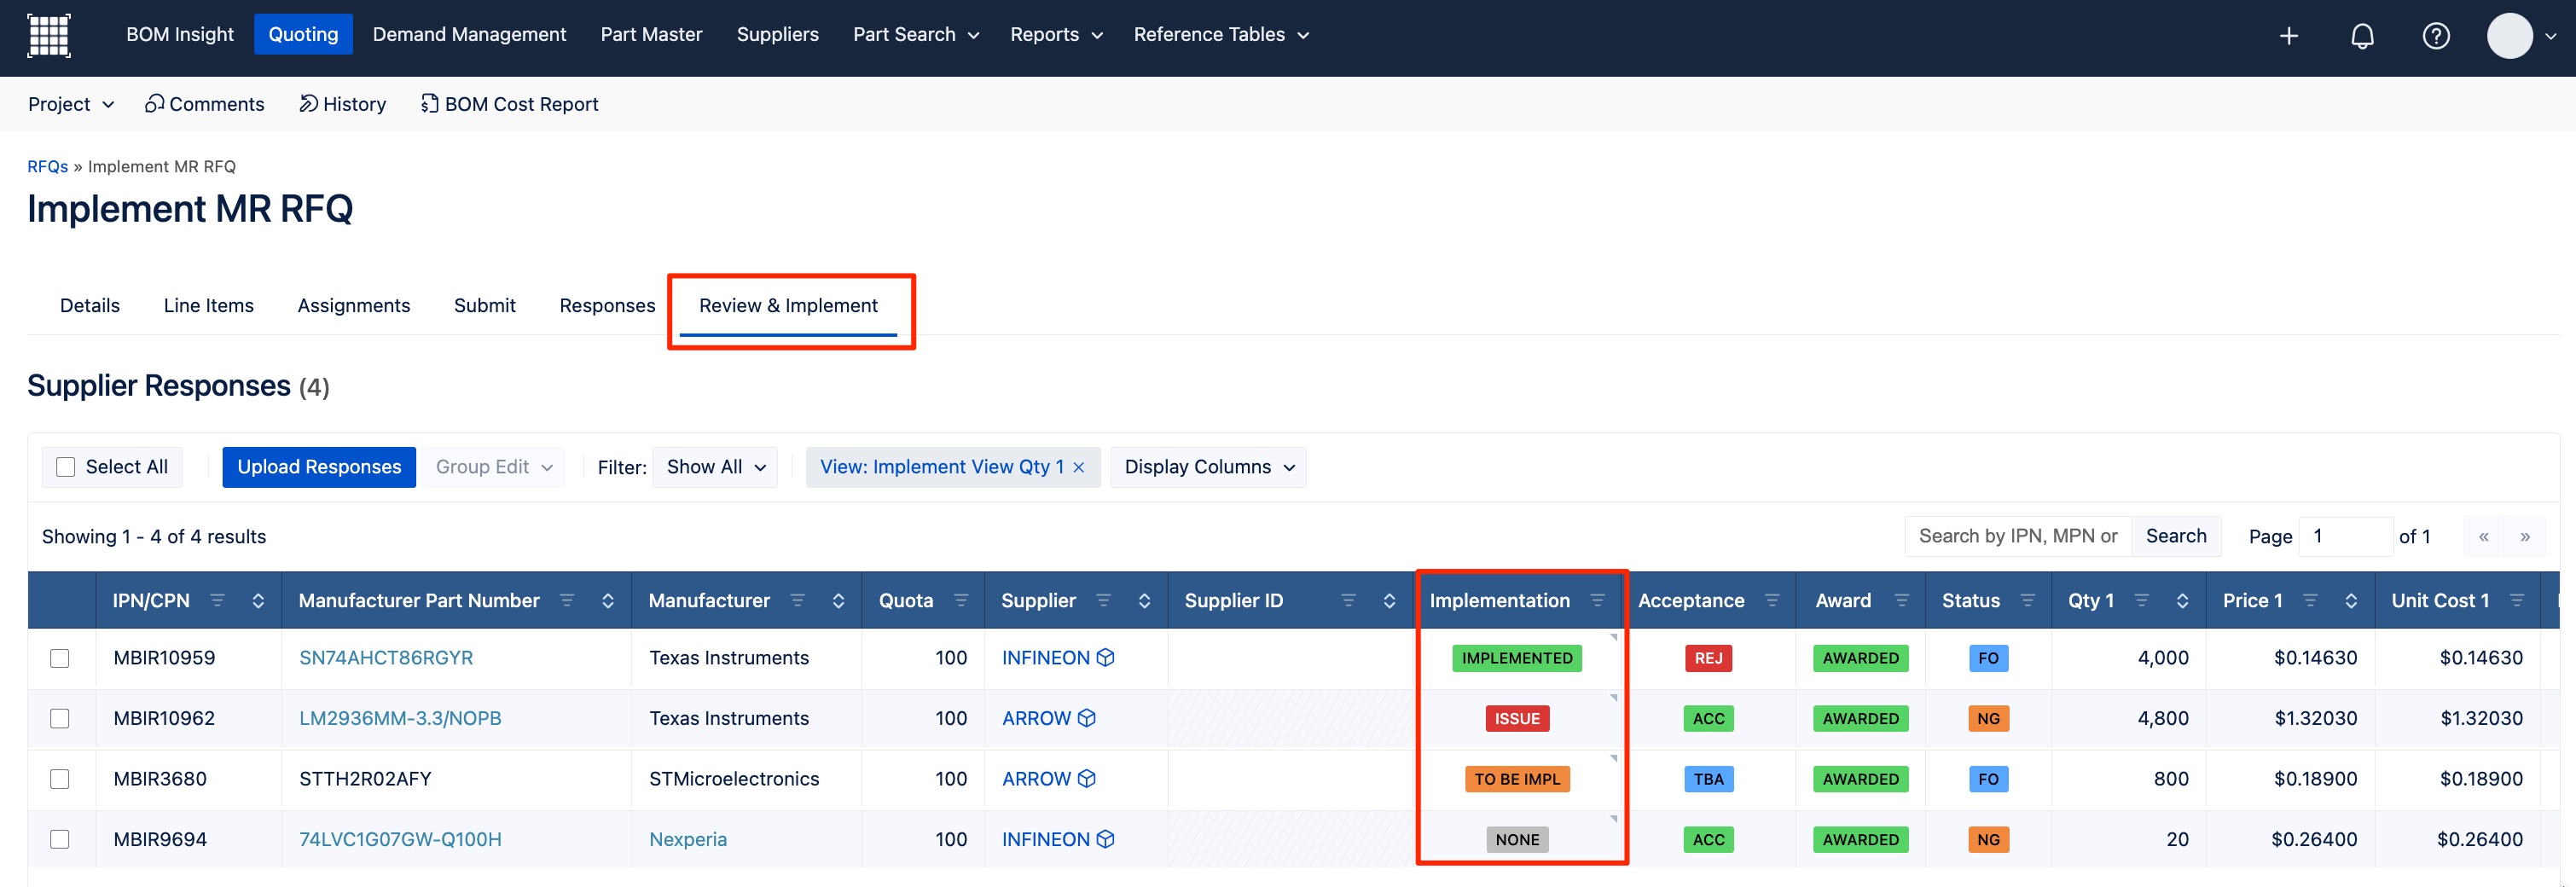
Task: Click the Search by IPN, MPN field
Action: coord(2018,536)
